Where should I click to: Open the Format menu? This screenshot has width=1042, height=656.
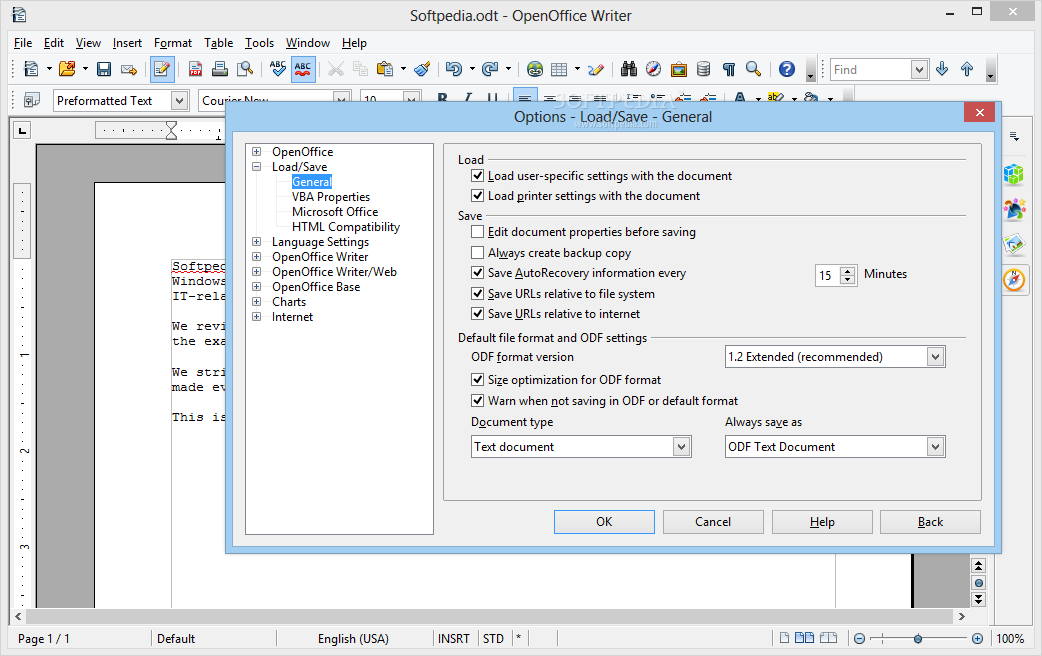pos(173,43)
